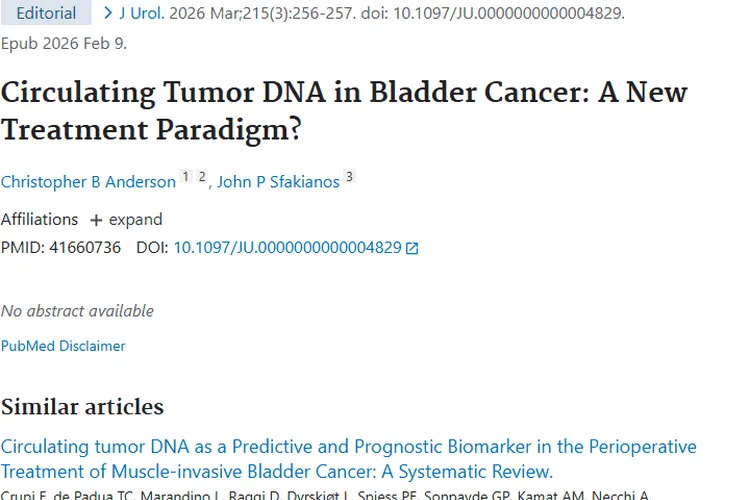This screenshot has height=500, width=750.
Task: Open the PubMed Disclaimer link
Action: [63, 346]
